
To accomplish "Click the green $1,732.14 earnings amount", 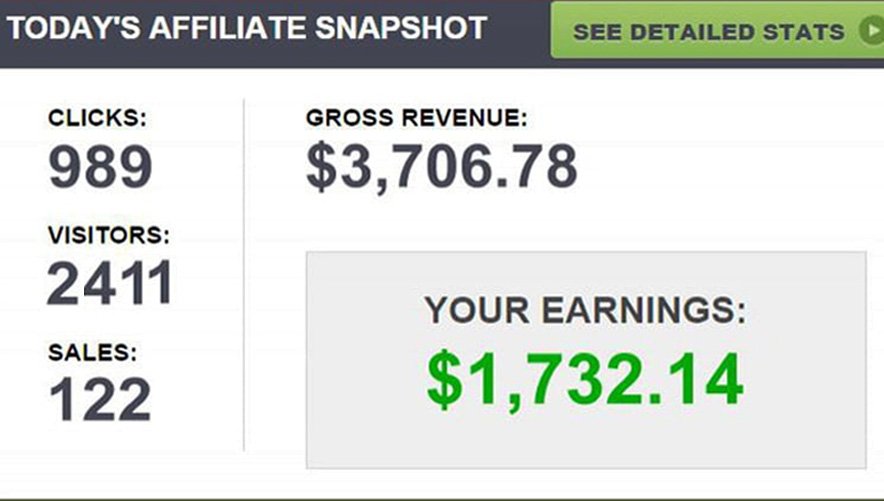I will tap(585, 379).
